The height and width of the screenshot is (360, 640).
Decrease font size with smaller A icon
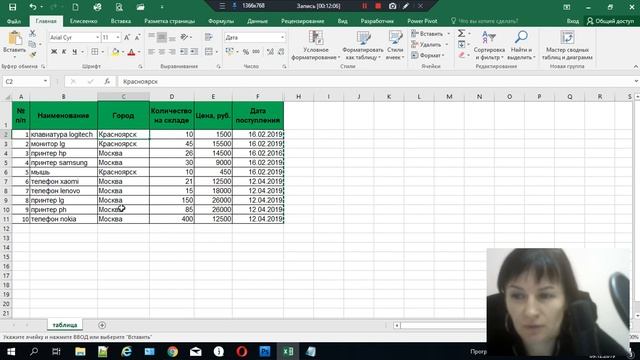click(x=137, y=38)
